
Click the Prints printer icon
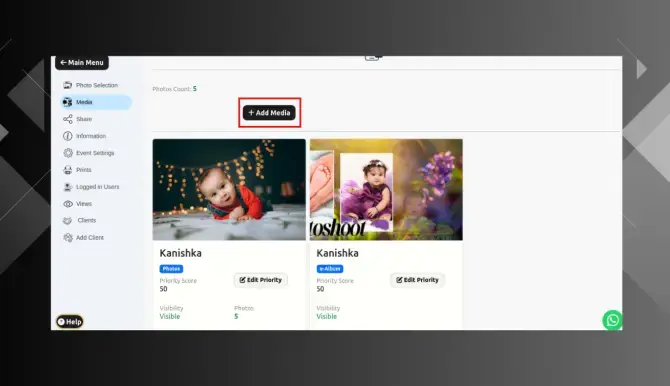coord(68,170)
